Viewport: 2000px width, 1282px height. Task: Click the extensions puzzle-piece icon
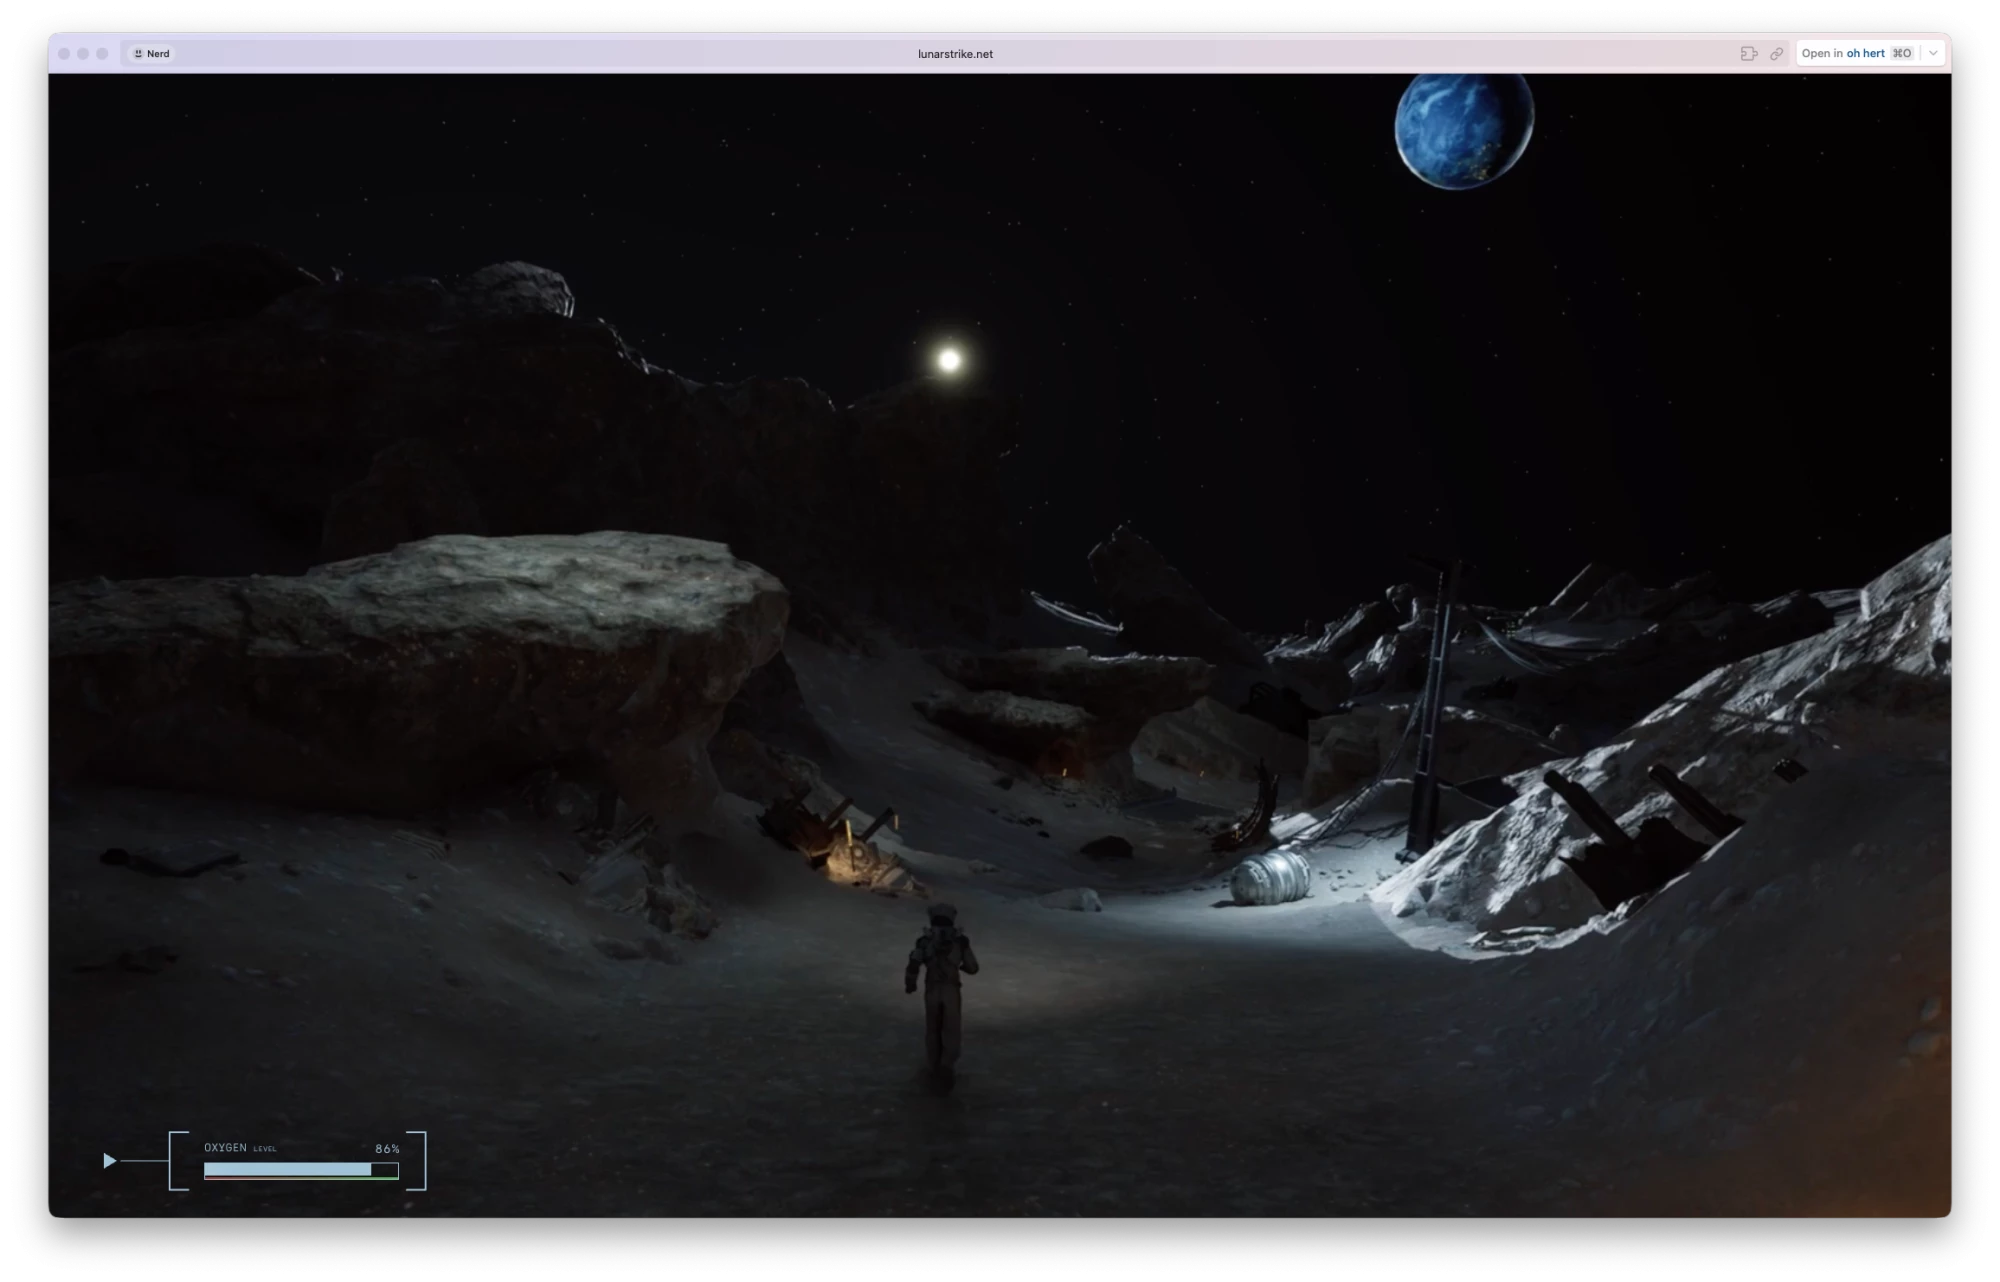click(x=1748, y=54)
